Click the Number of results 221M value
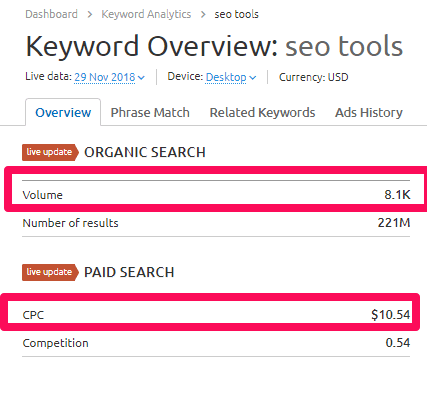The image size is (427, 401). click(x=394, y=223)
